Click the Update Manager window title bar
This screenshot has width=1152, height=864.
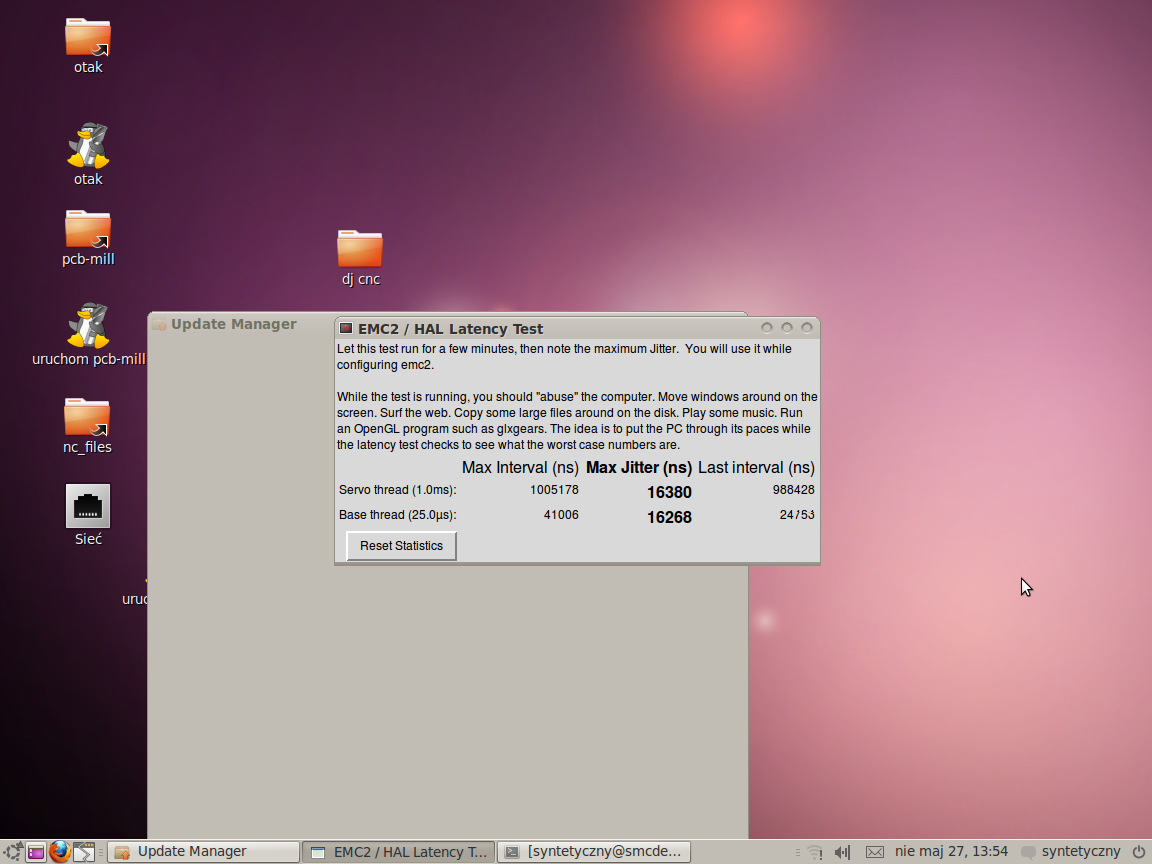pos(241,324)
